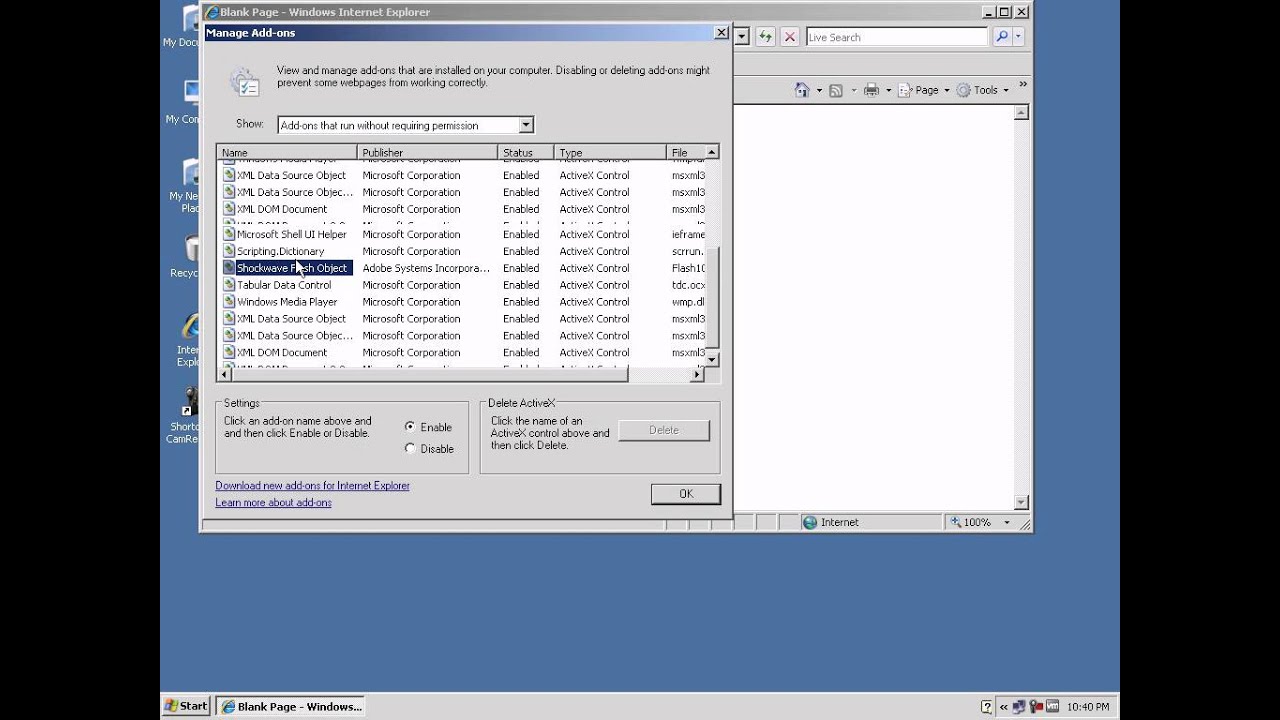Sort list by Publisher column header
The height and width of the screenshot is (720, 1280).
tap(427, 152)
